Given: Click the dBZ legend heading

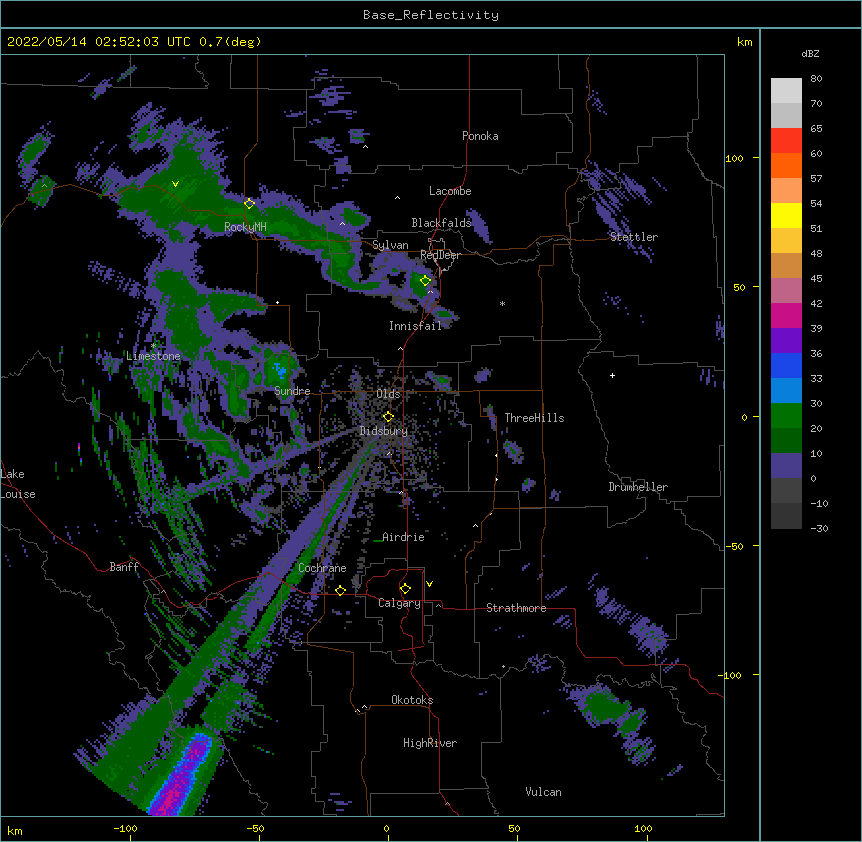Looking at the screenshot, I should pyautogui.click(x=810, y=54).
